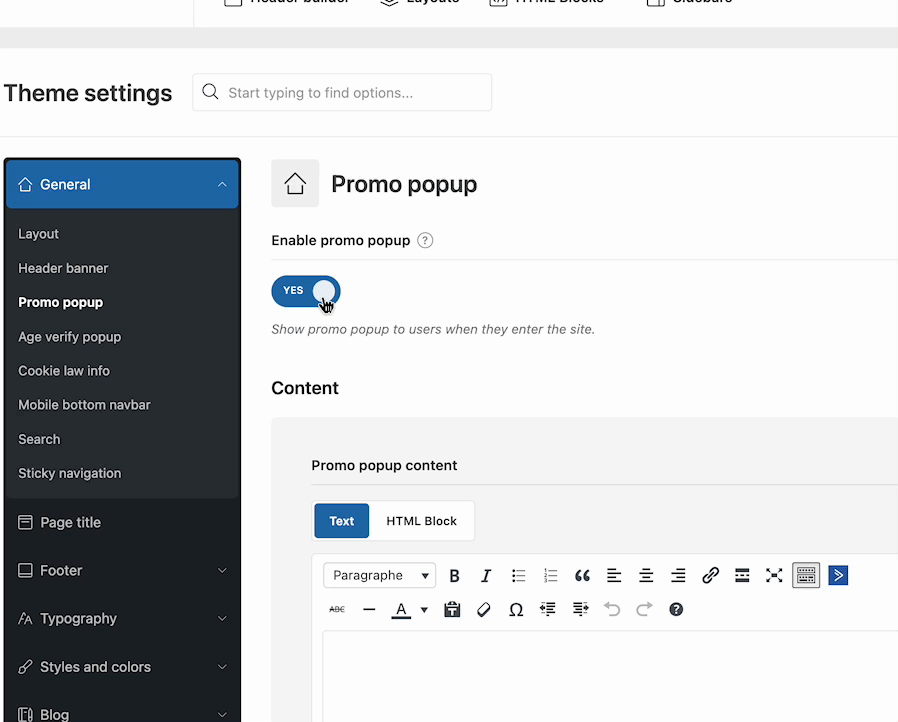Open Age verify popup settings

pos(70,337)
